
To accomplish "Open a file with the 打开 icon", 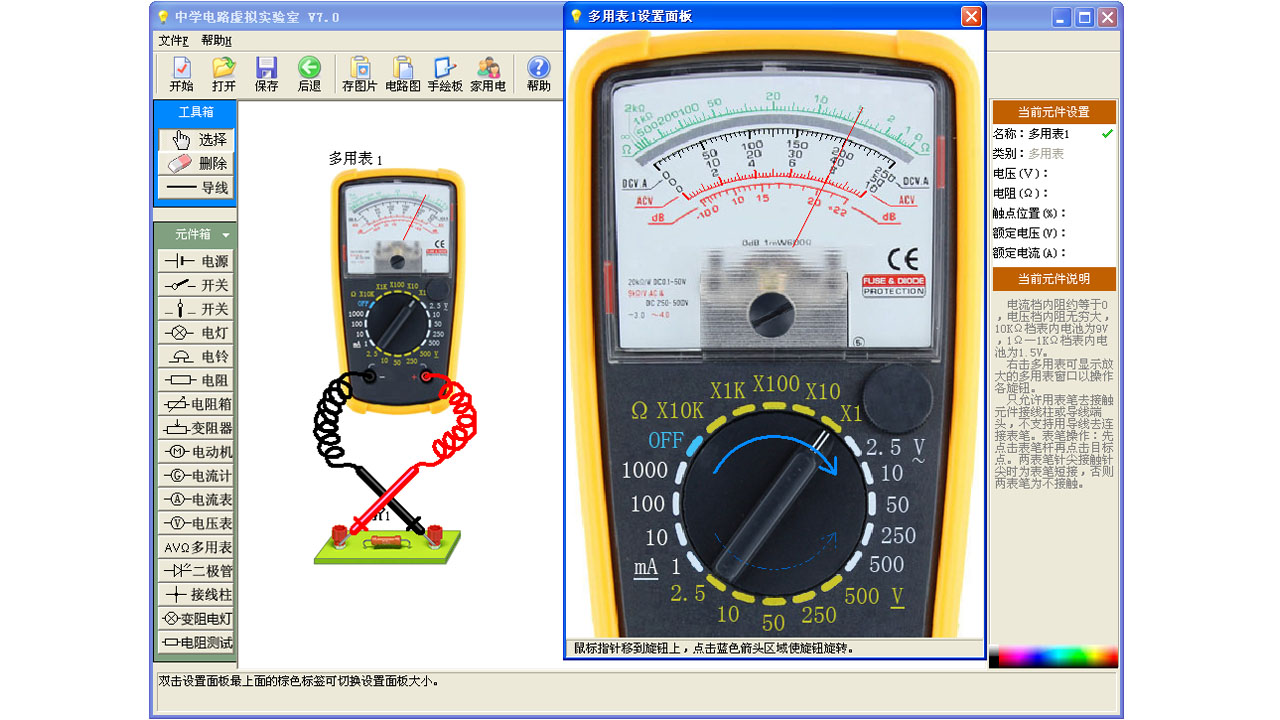I will click(x=224, y=74).
